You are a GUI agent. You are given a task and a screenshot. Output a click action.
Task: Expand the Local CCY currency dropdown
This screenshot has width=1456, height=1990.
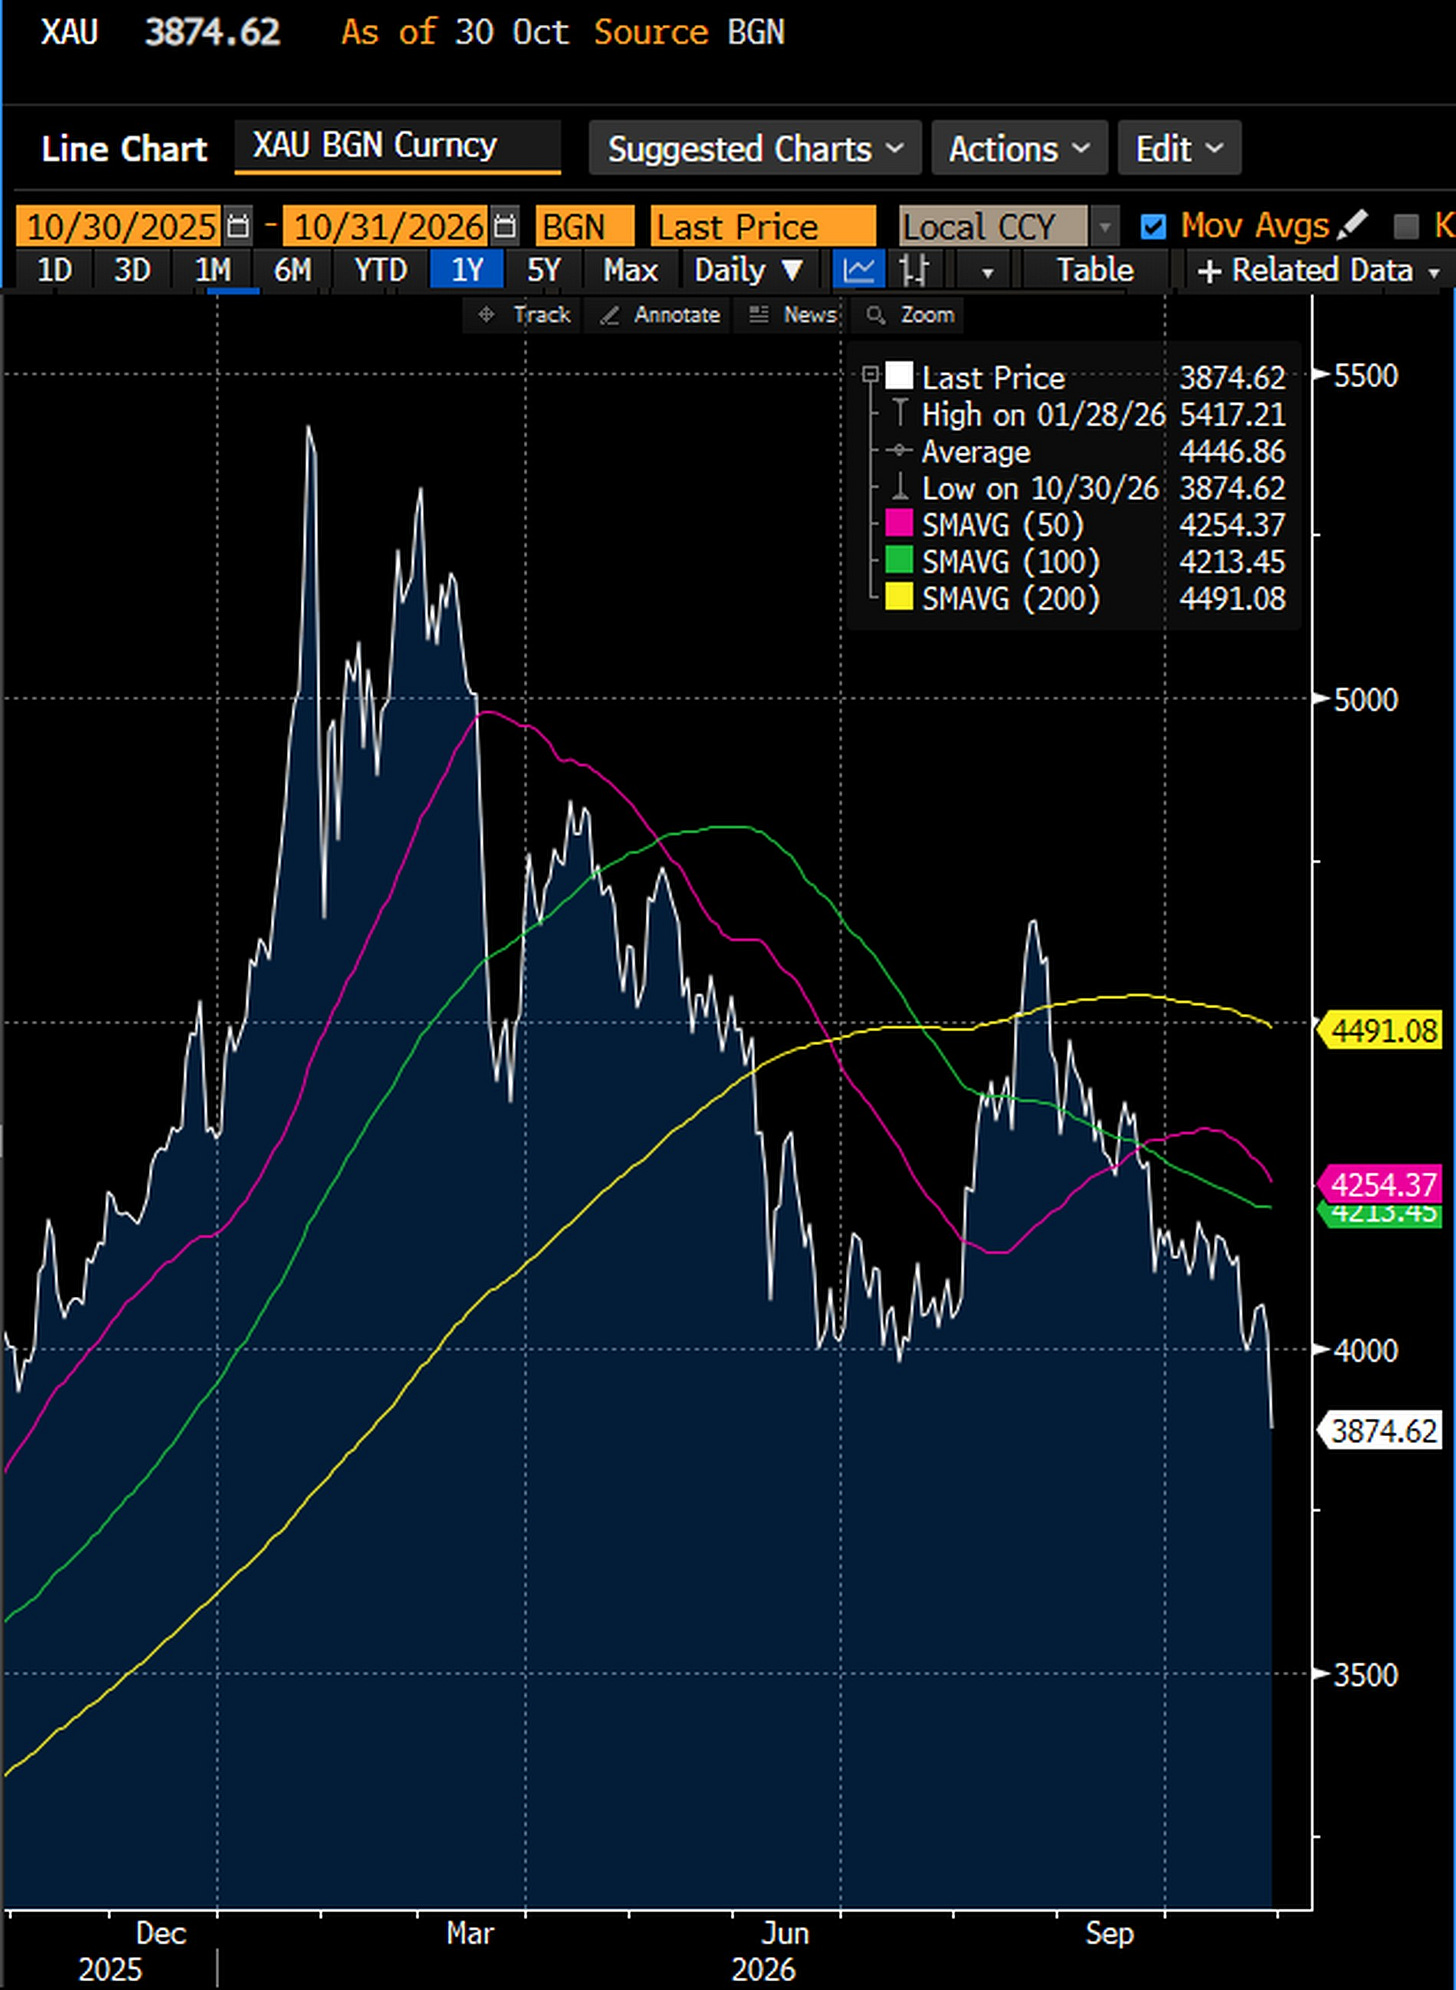point(1105,227)
